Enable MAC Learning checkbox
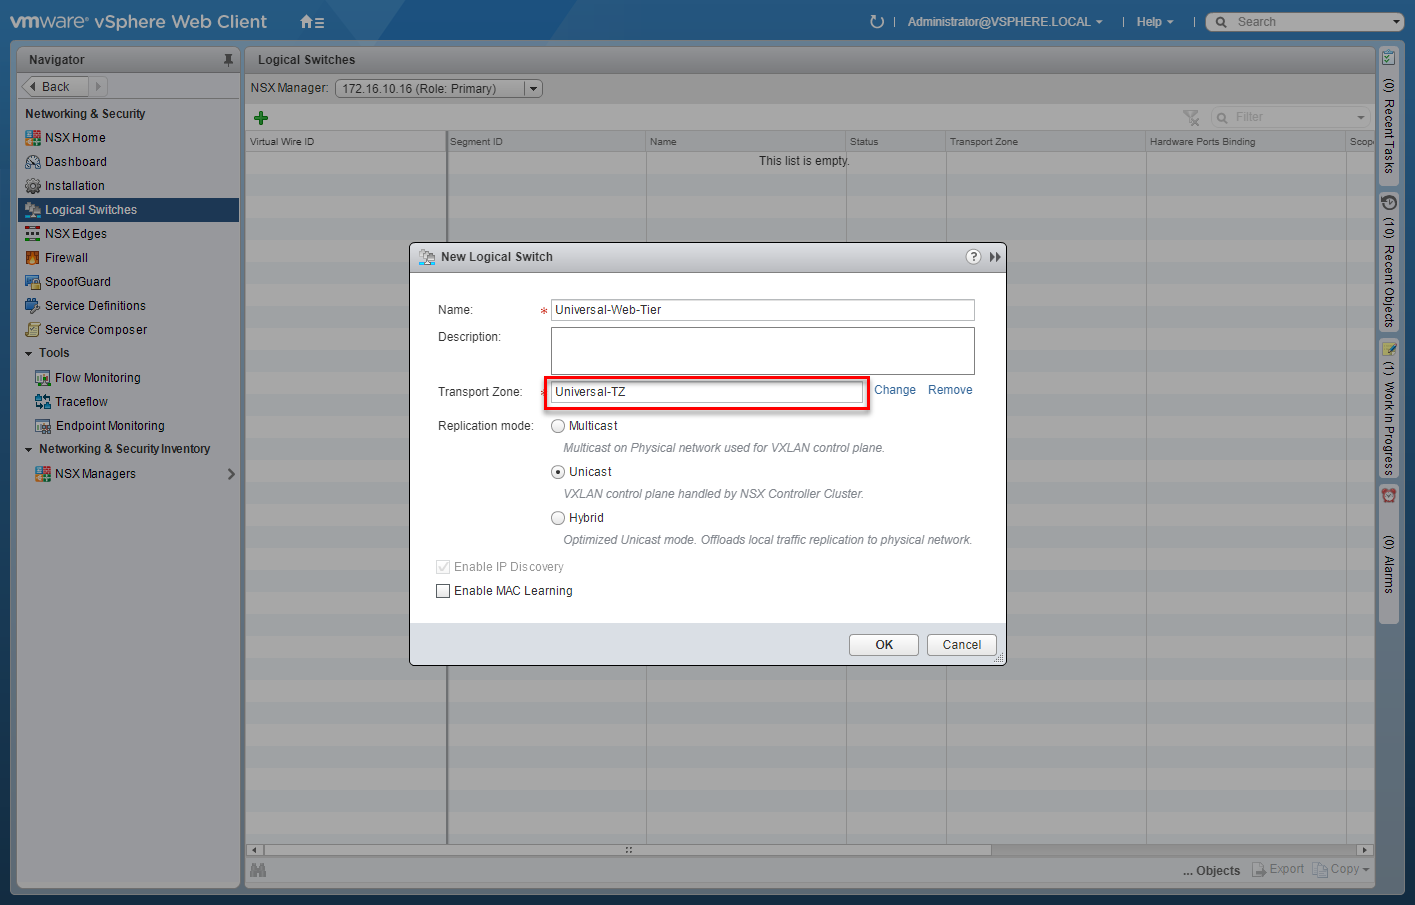This screenshot has height=905, width=1415. [x=443, y=591]
